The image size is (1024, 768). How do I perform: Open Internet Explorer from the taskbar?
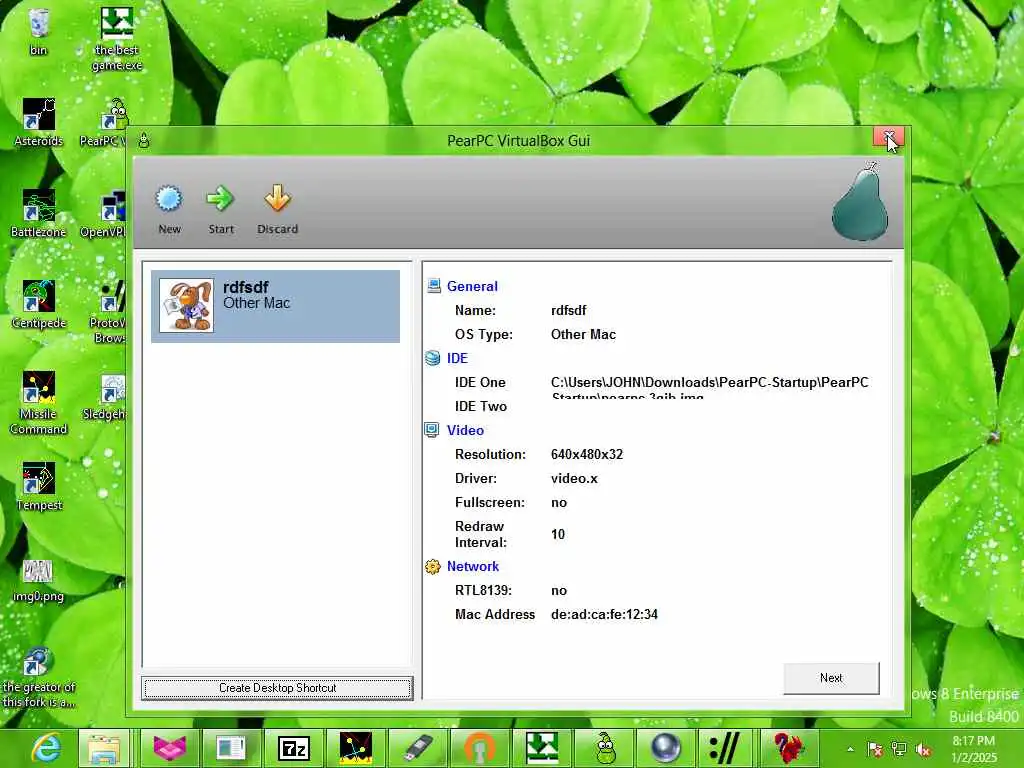[x=46, y=748]
